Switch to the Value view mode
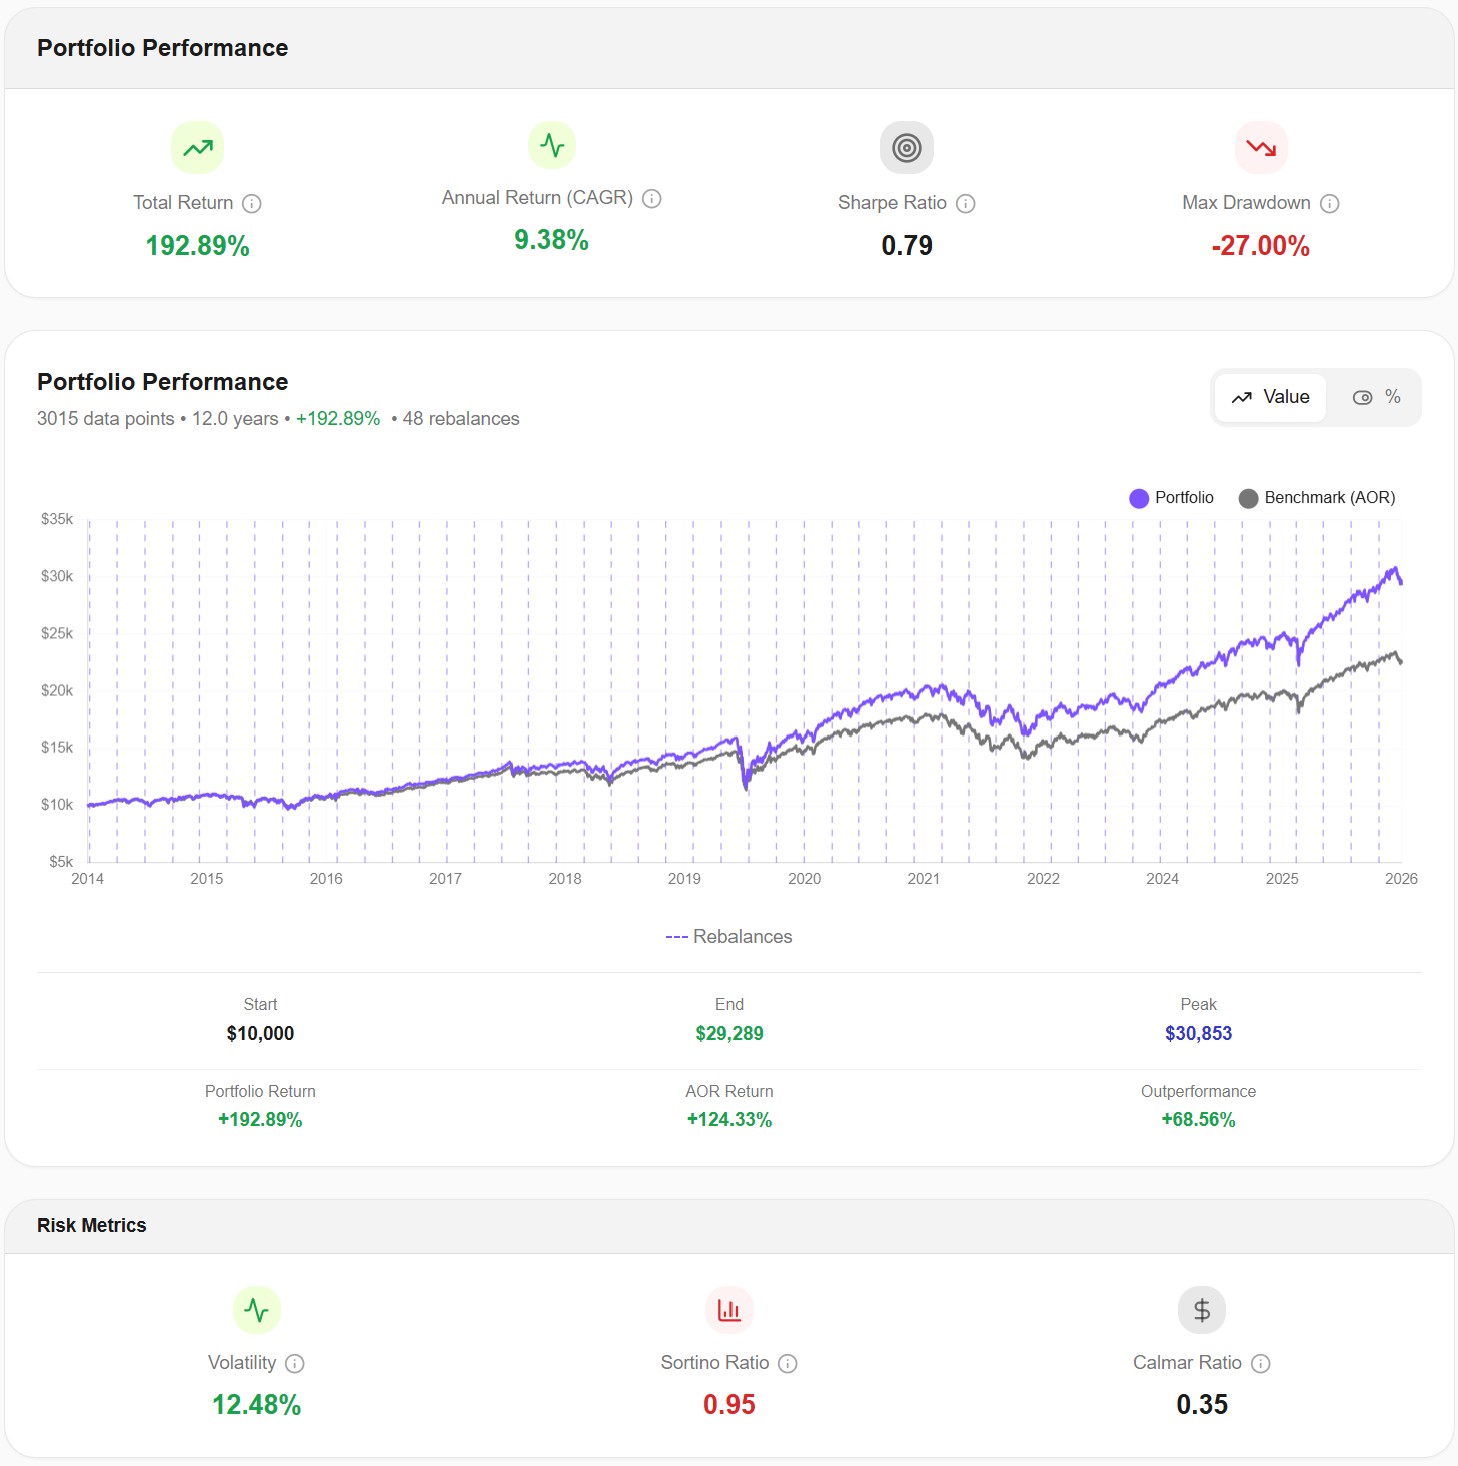 point(1270,397)
